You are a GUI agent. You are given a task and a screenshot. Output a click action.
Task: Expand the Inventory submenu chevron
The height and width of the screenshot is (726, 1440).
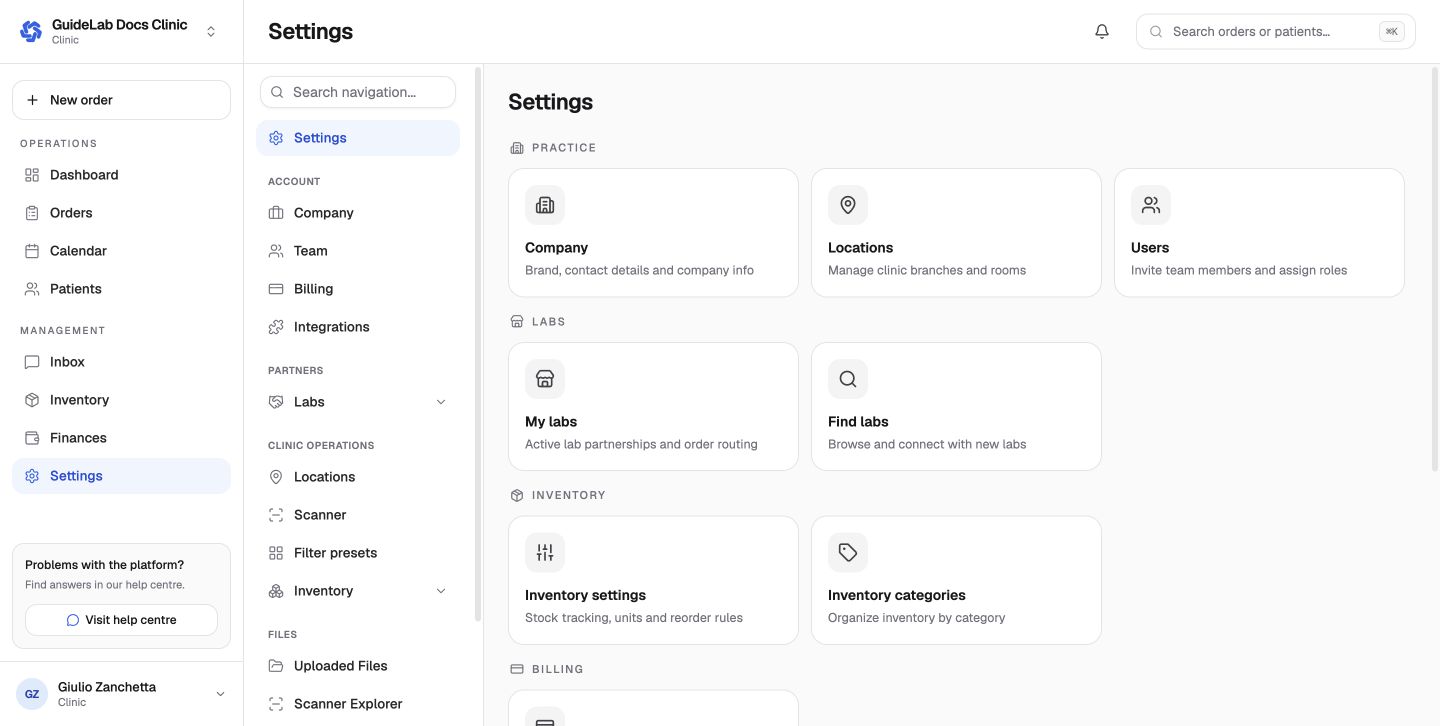[441, 591]
